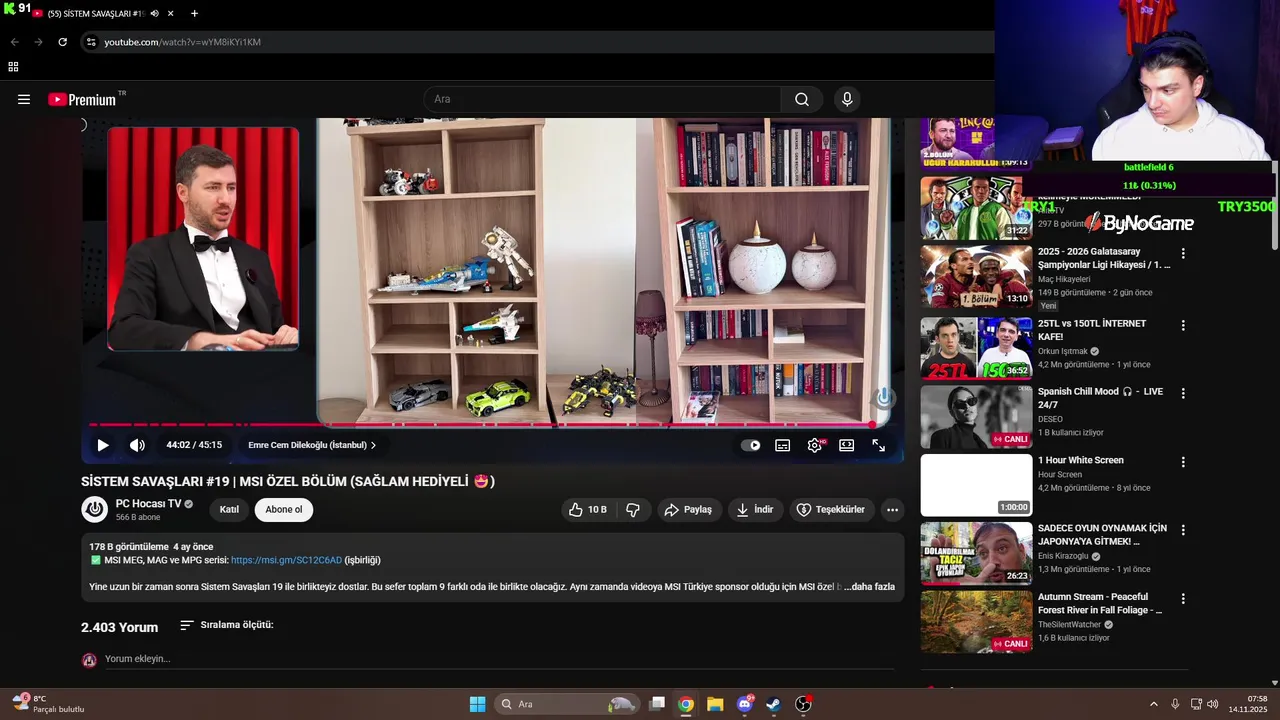Mute the SİSTEM SAVAŞLARI tab audio
Screen dimensions: 1280x720
click(x=154, y=14)
